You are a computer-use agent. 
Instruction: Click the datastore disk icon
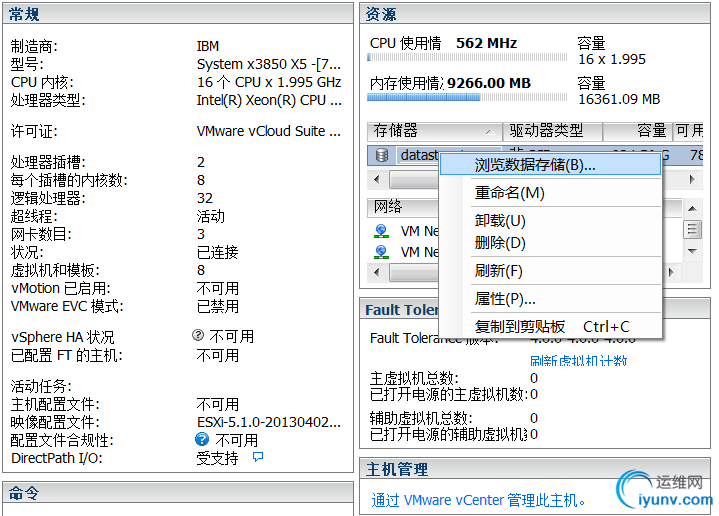[x=382, y=155]
